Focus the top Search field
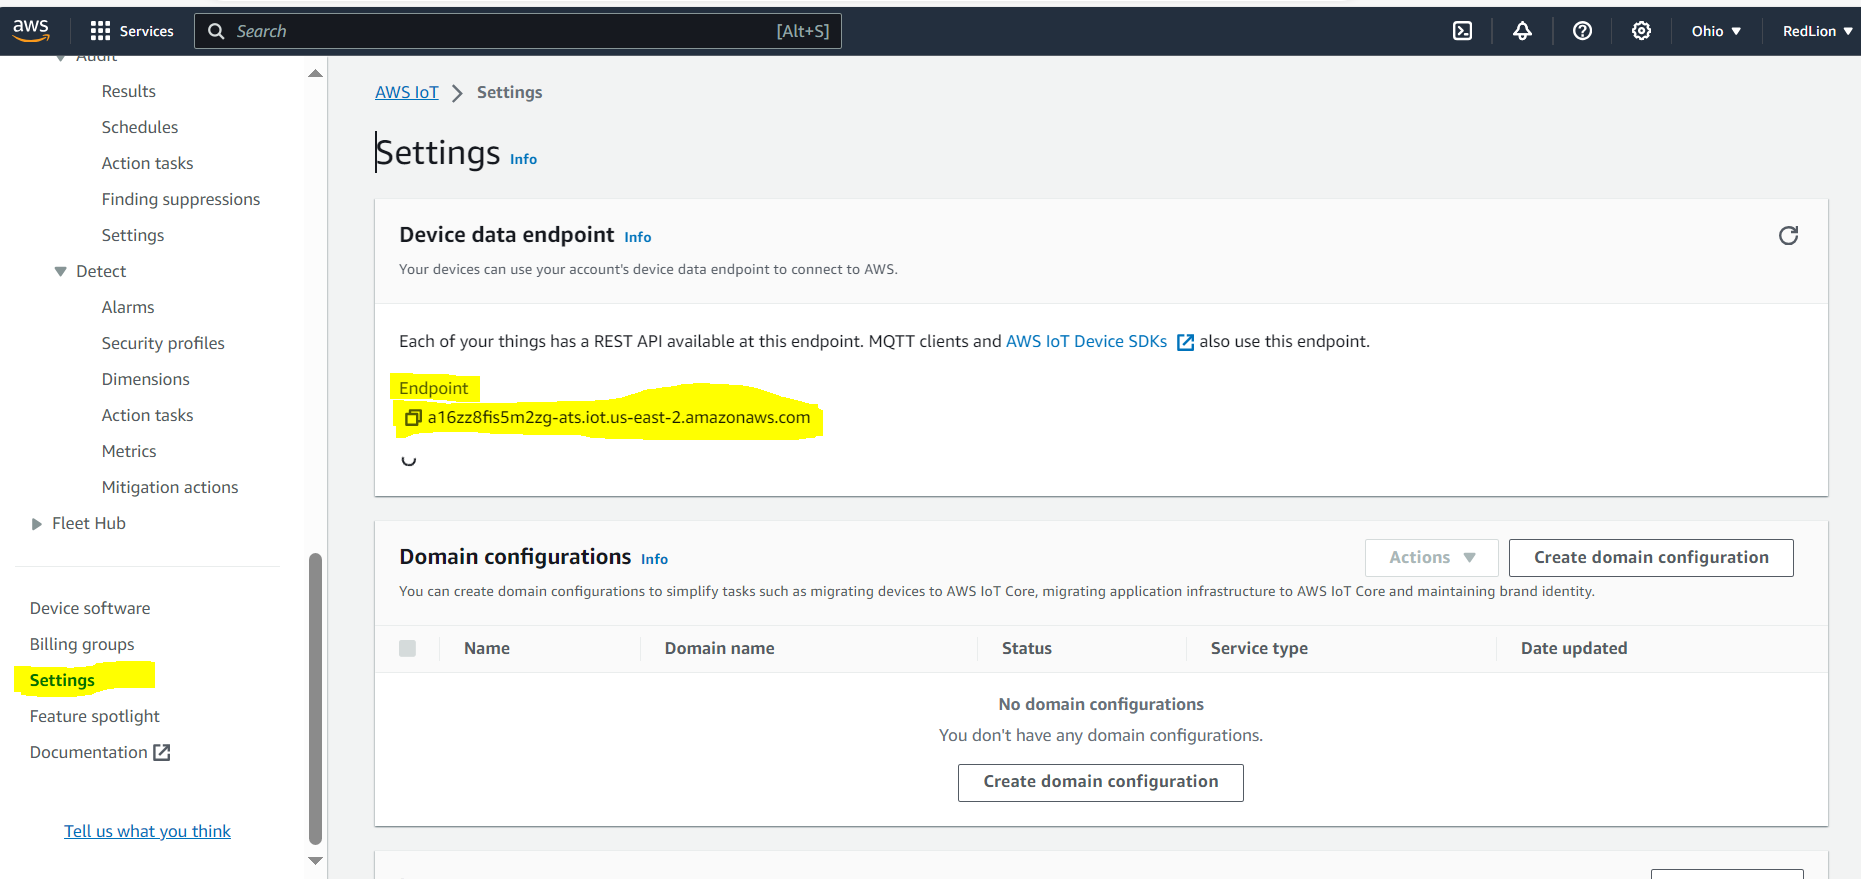1861x879 pixels. pyautogui.click(x=518, y=31)
